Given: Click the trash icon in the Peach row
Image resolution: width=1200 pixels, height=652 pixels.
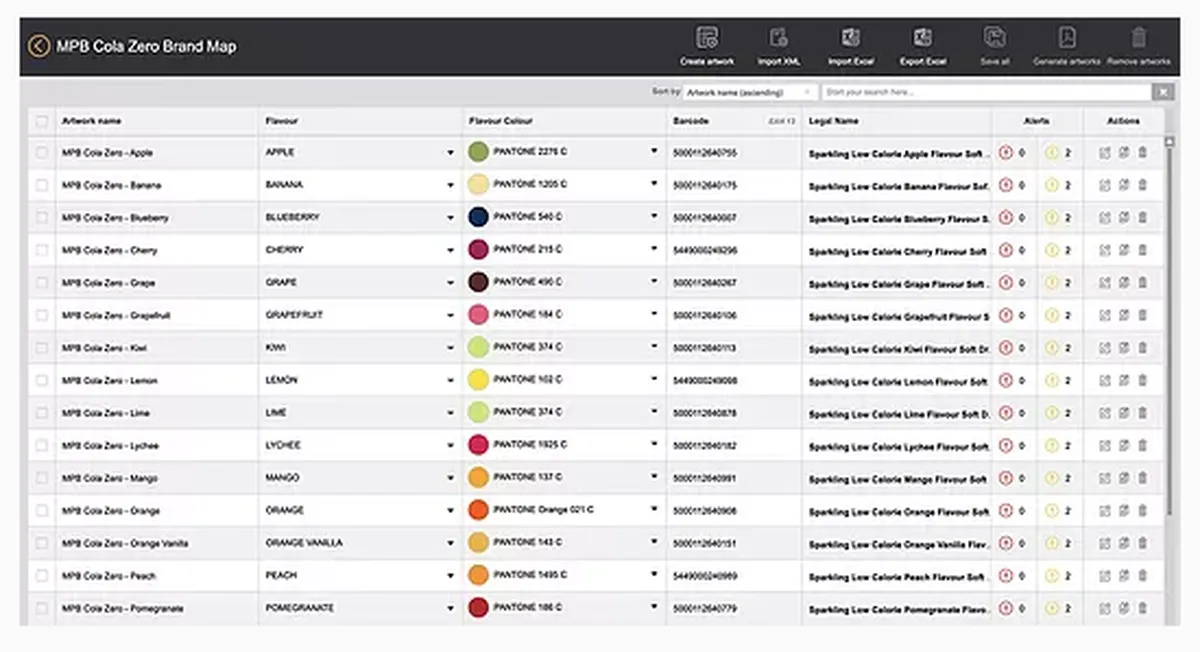Looking at the screenshot, I should click(1143, 575).
